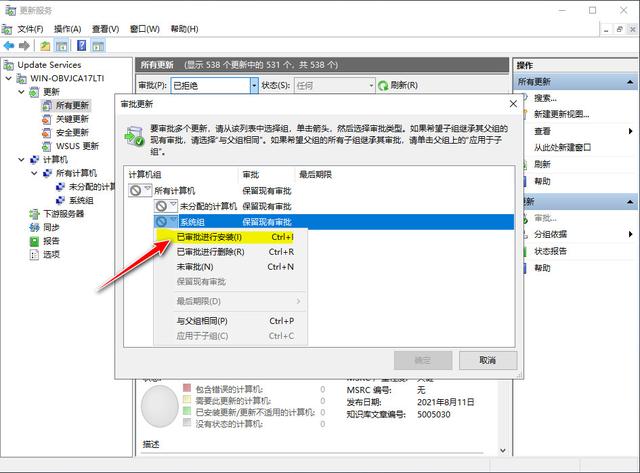Collapse the 计算机 tree node
The height and width of the screenshot is (473, 640).
22,160
